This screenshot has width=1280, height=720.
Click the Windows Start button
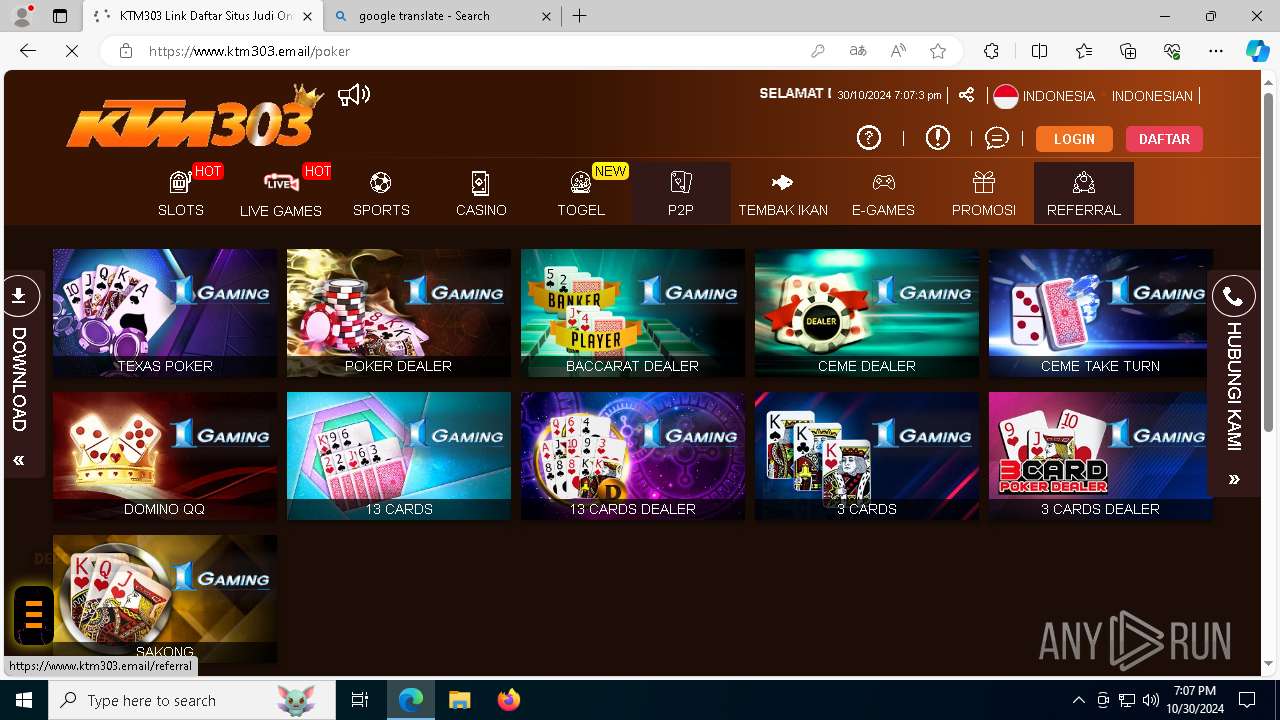click(24, 700)
